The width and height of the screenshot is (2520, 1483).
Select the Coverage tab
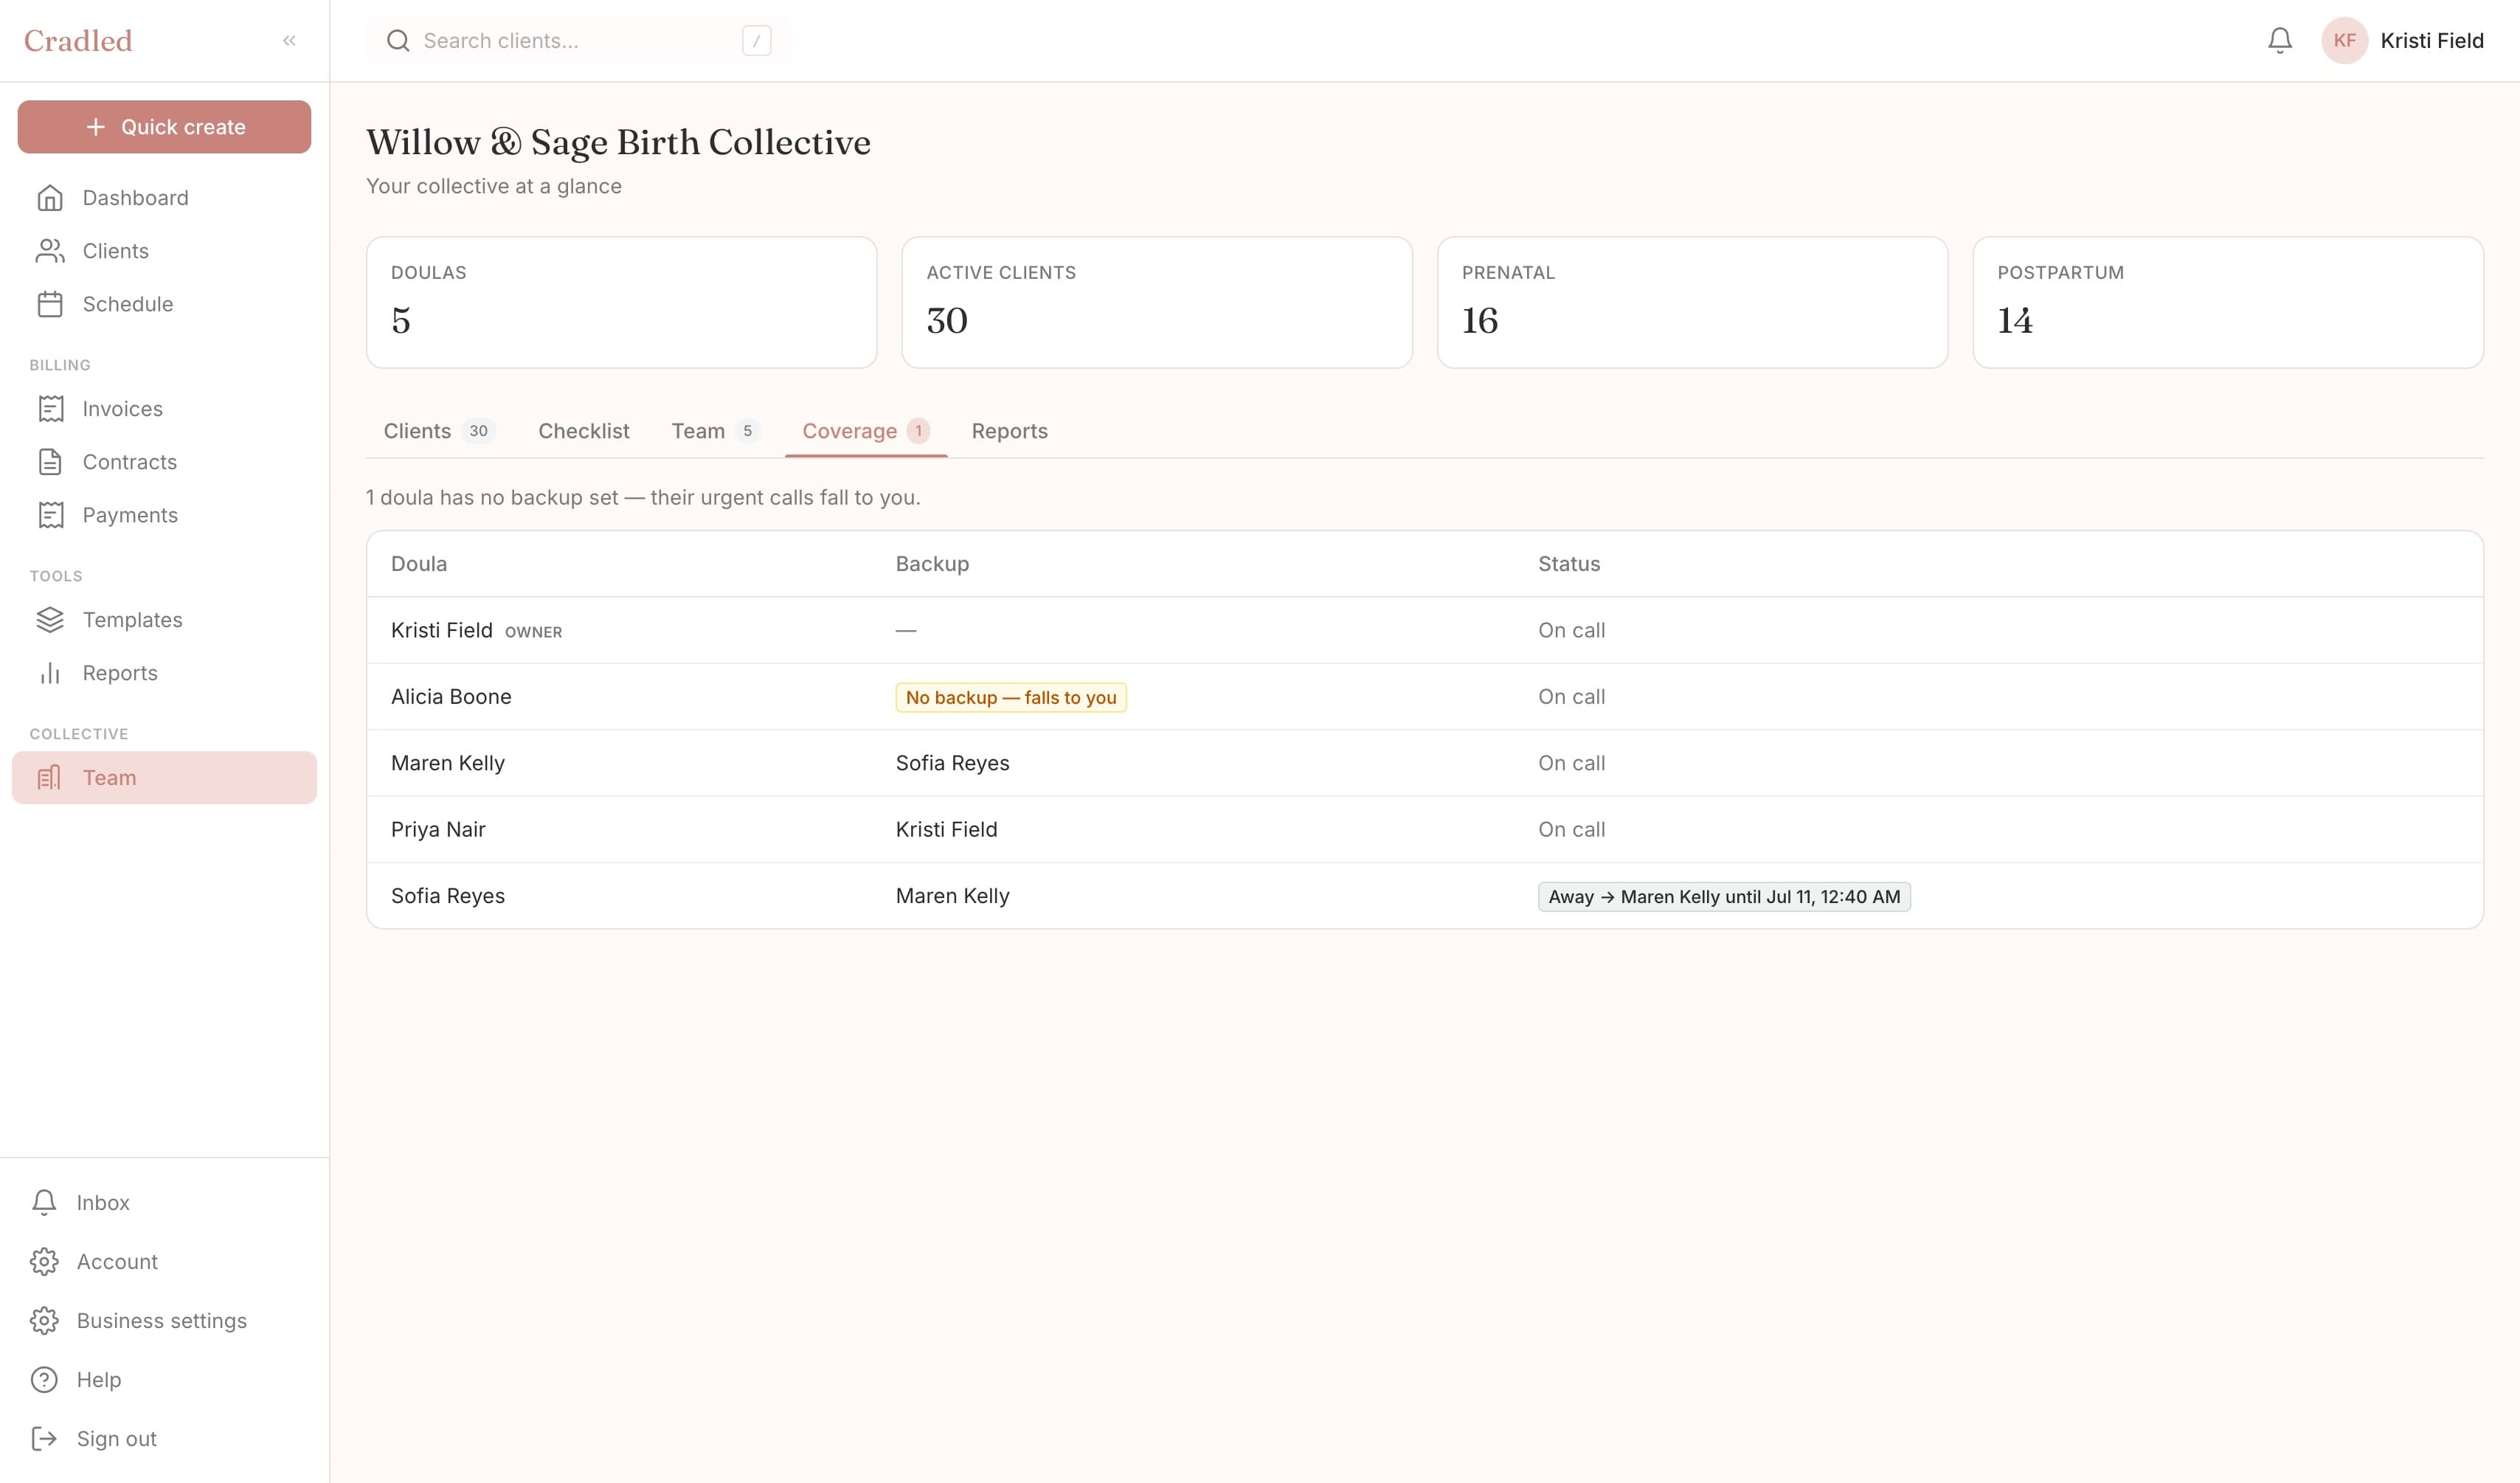[866, 431]
